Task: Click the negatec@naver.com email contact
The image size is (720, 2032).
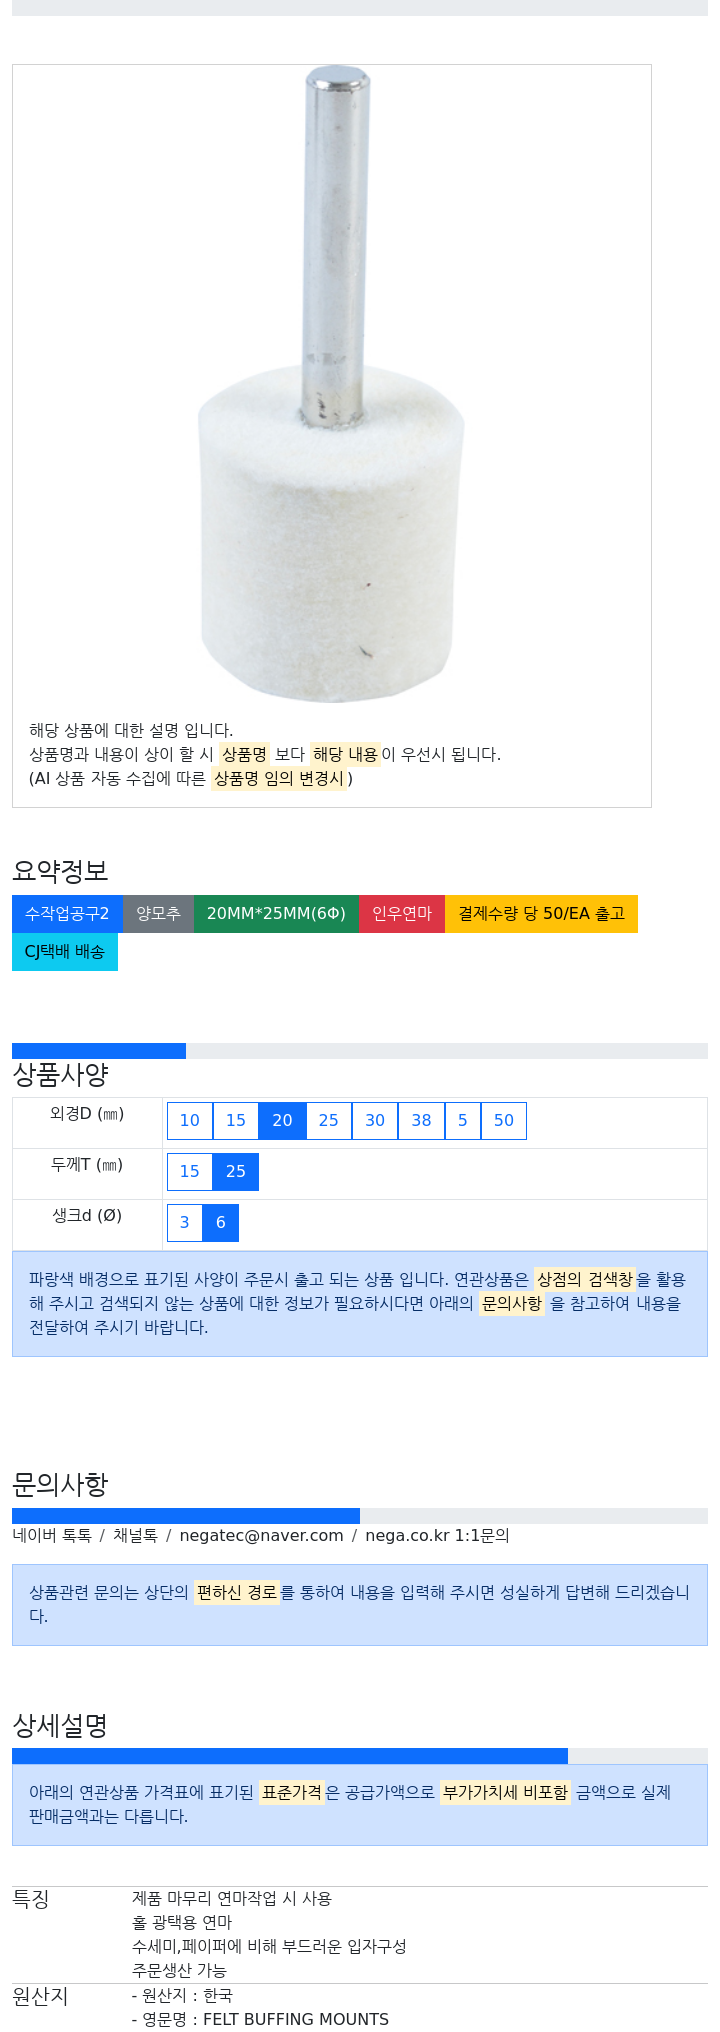Action: click(261, 1535)
